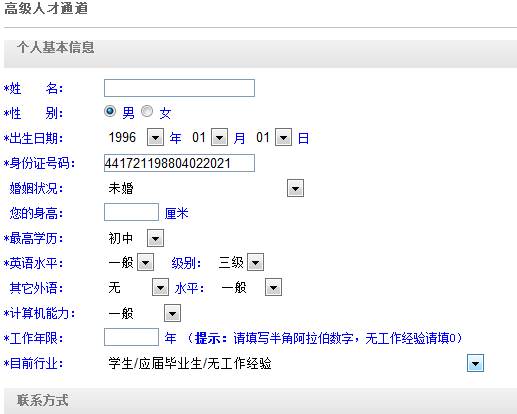This screenshot has width=517, height=414.
Task: Click the 身高 height input box
Action: tap(131, 212)
